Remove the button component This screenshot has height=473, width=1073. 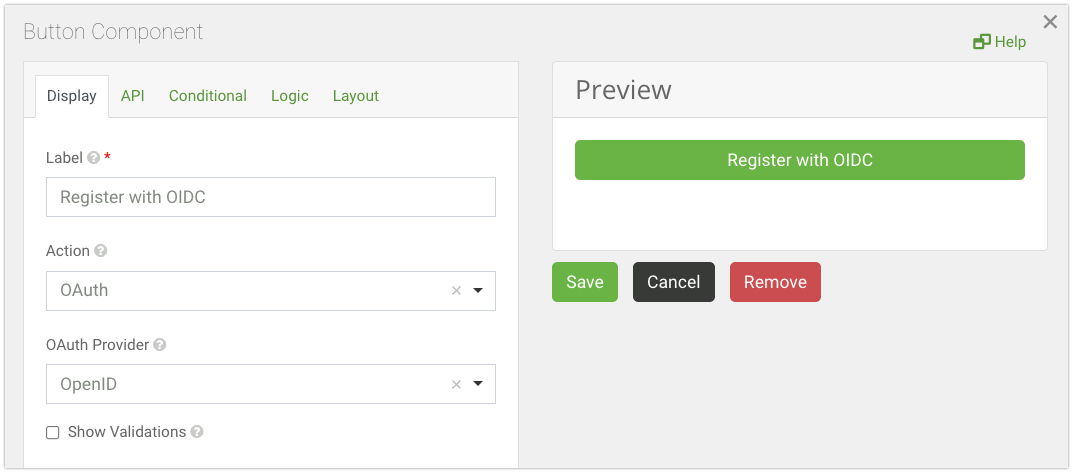[775, 282]
